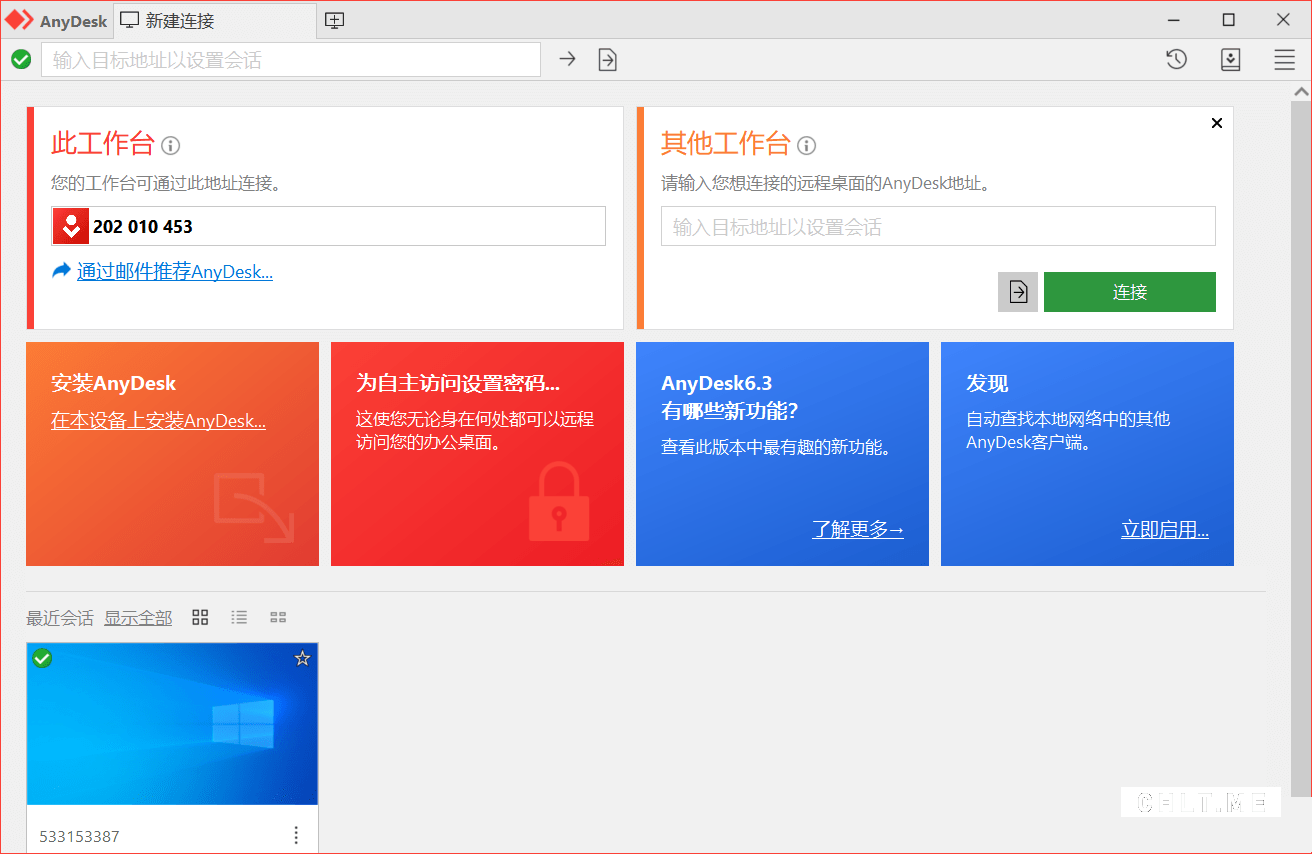Click the 发现 card heading
Screen dimensions: 1312x854
[987, 383]
